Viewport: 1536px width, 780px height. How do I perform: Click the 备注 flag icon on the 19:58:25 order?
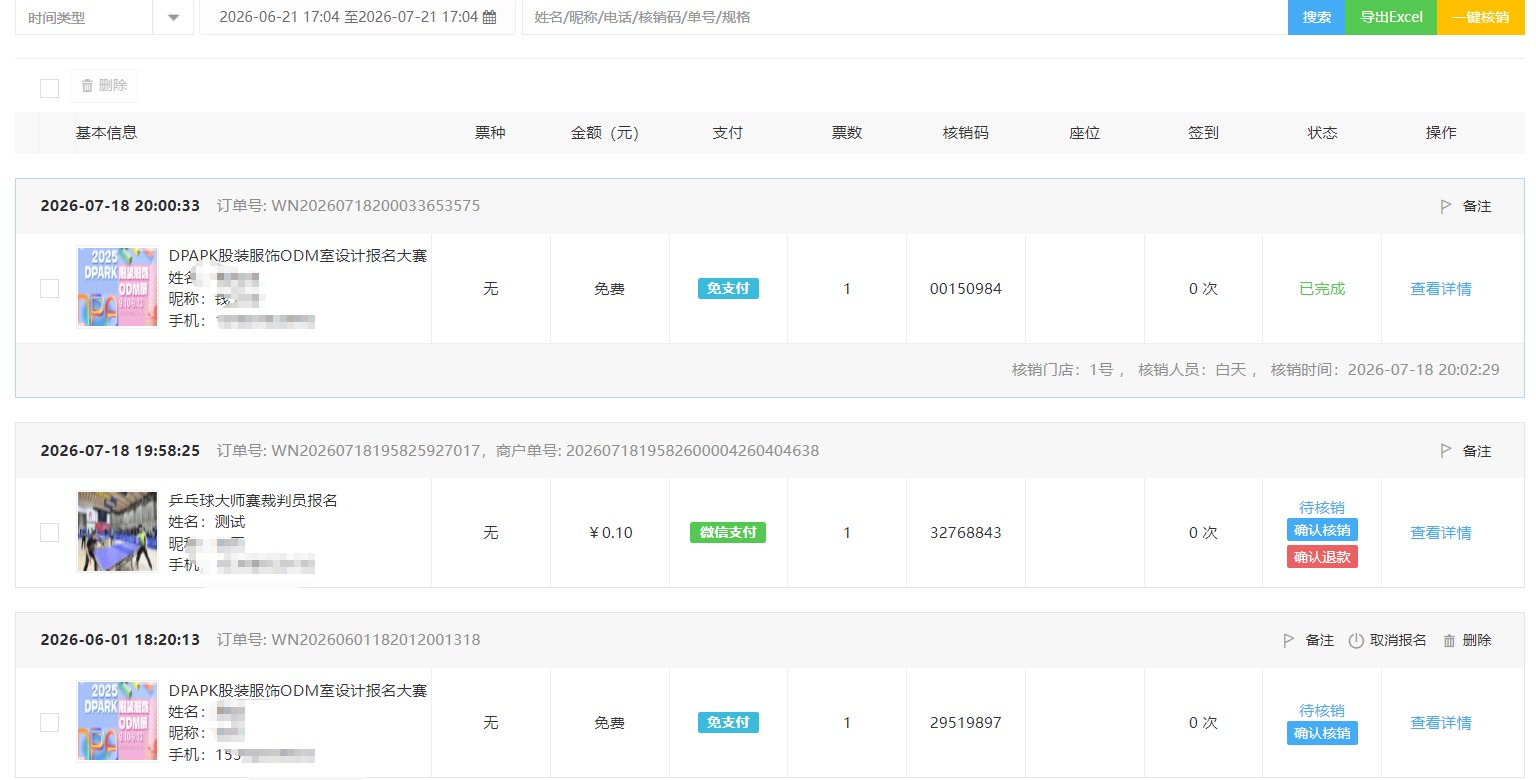(x=1445, y=451)
